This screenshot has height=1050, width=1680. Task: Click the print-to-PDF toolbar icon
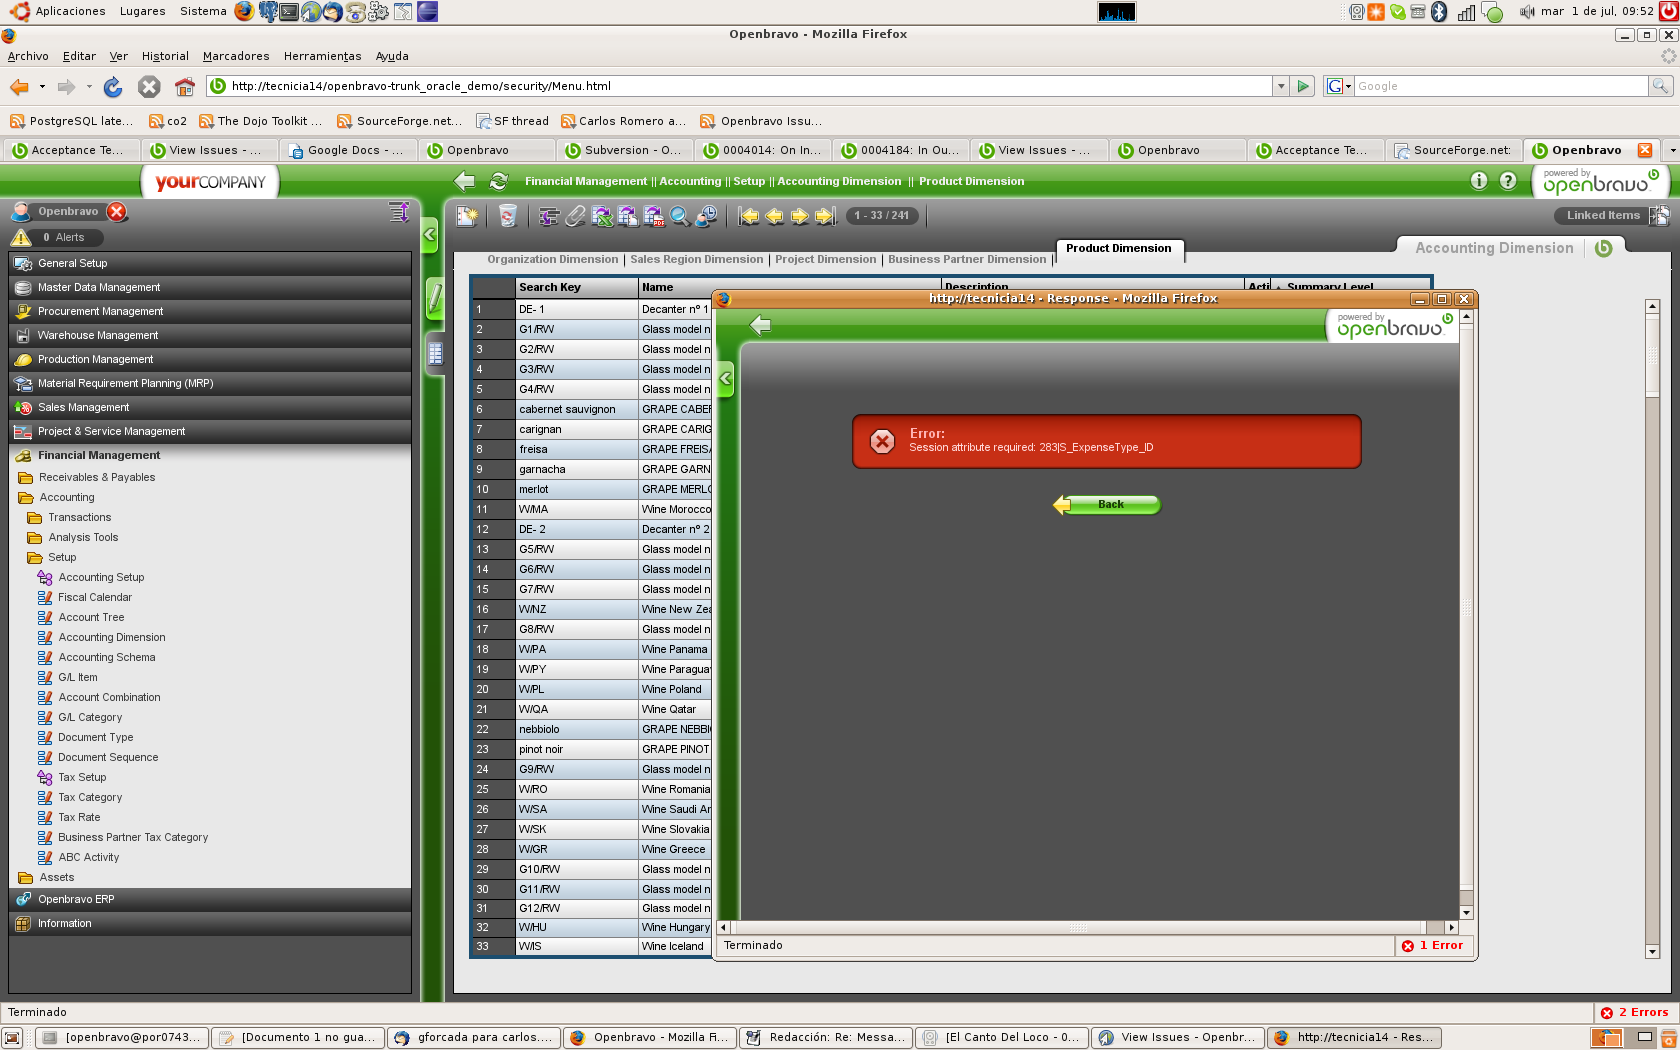(x=654, y=216)
